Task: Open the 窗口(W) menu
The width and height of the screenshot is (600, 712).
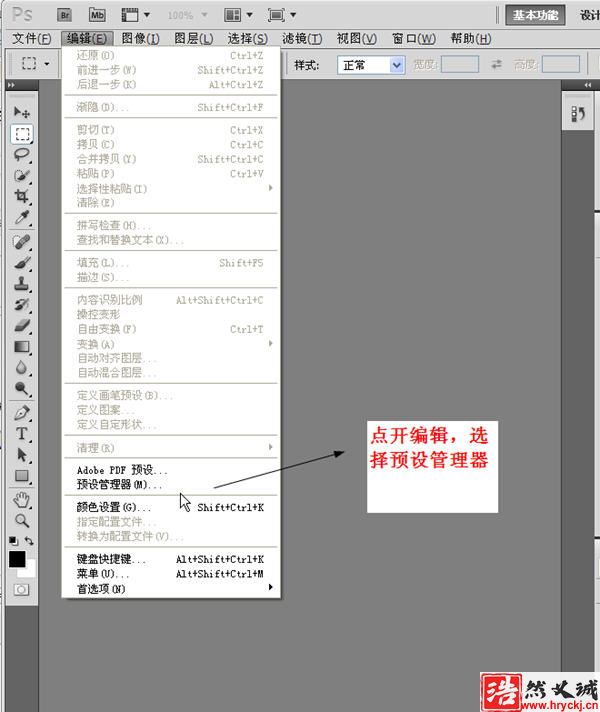Action: tap(413, 39)
